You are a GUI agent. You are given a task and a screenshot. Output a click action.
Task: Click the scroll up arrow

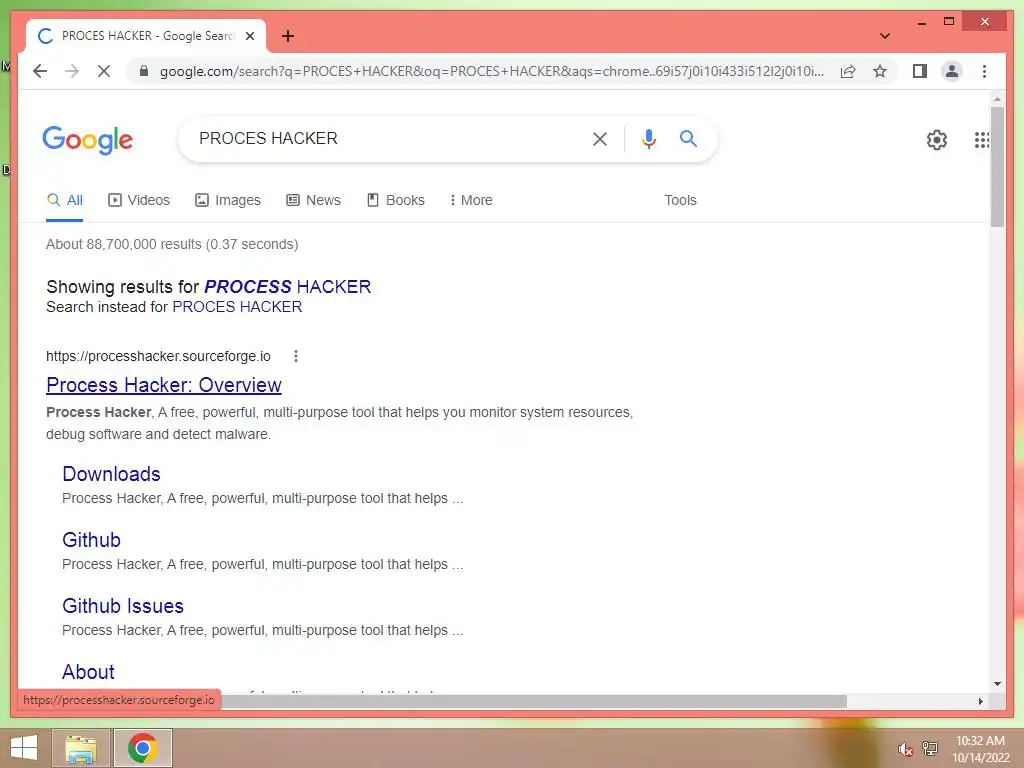[997, 99]
